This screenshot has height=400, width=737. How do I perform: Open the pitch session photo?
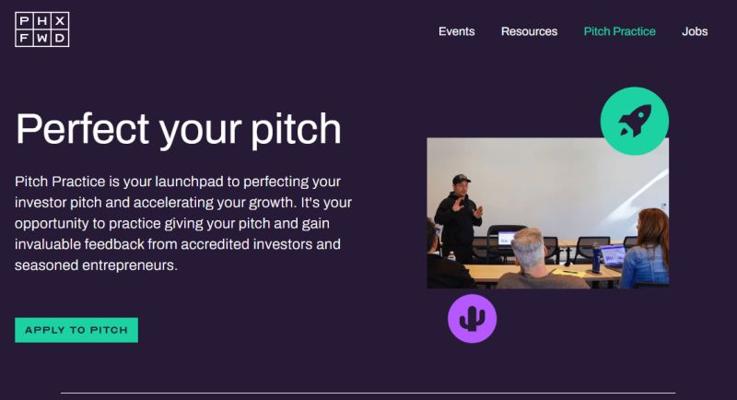(548, 213)
